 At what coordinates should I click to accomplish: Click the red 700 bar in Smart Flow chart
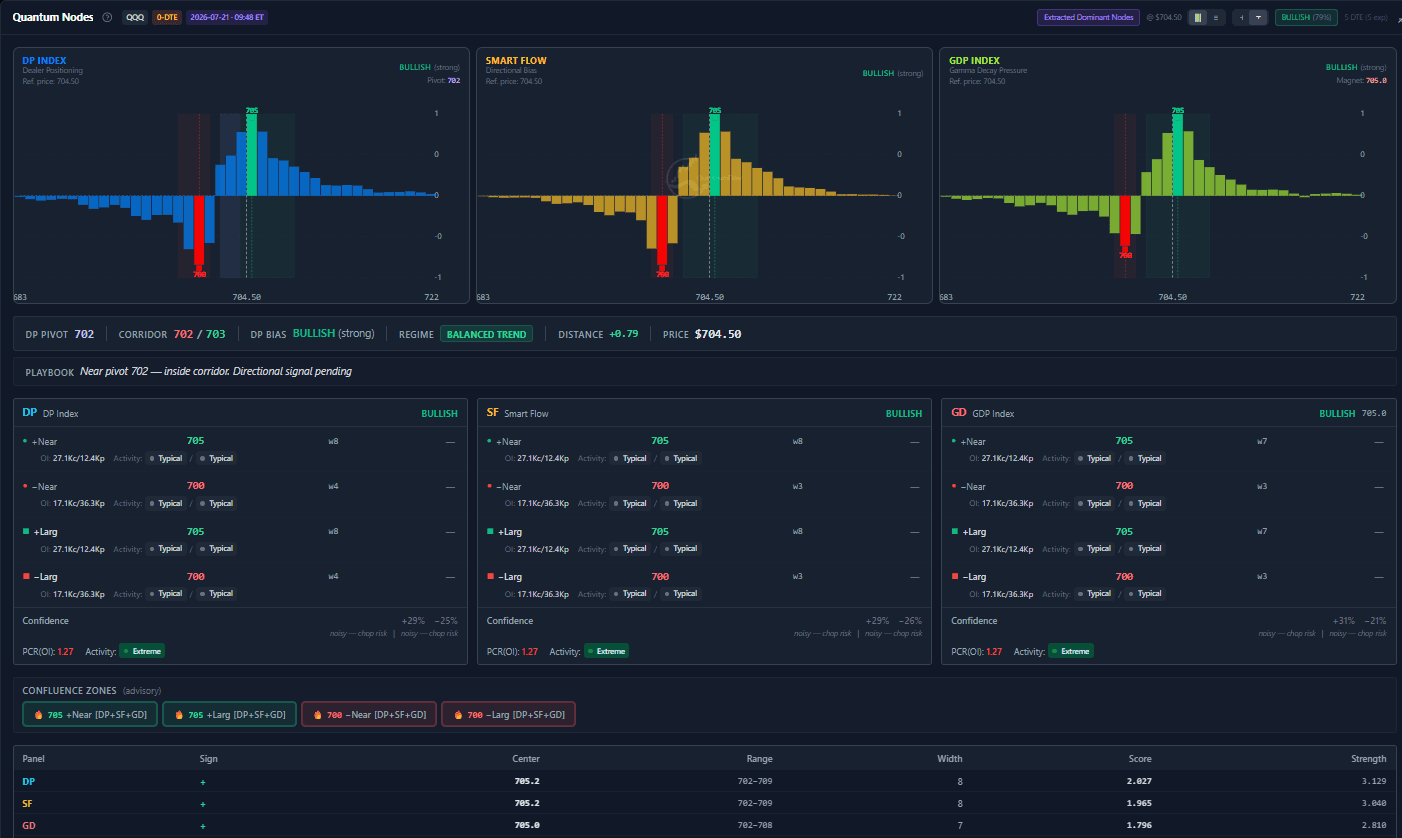pos(662,231)
